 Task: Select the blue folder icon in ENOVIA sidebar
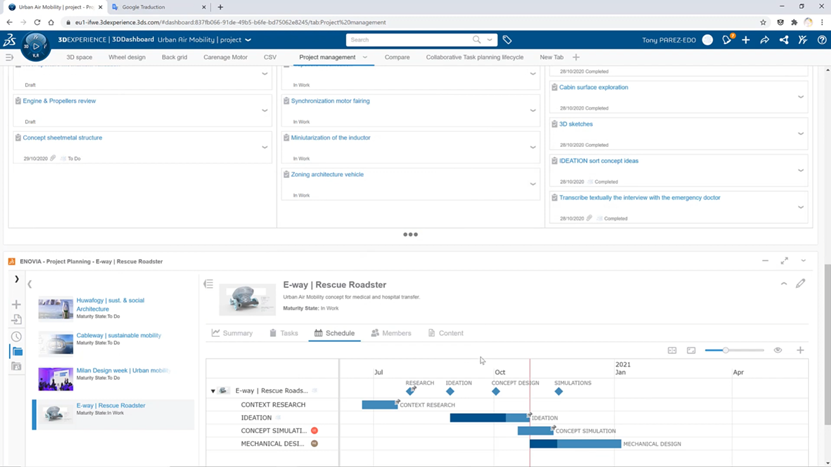17,351
